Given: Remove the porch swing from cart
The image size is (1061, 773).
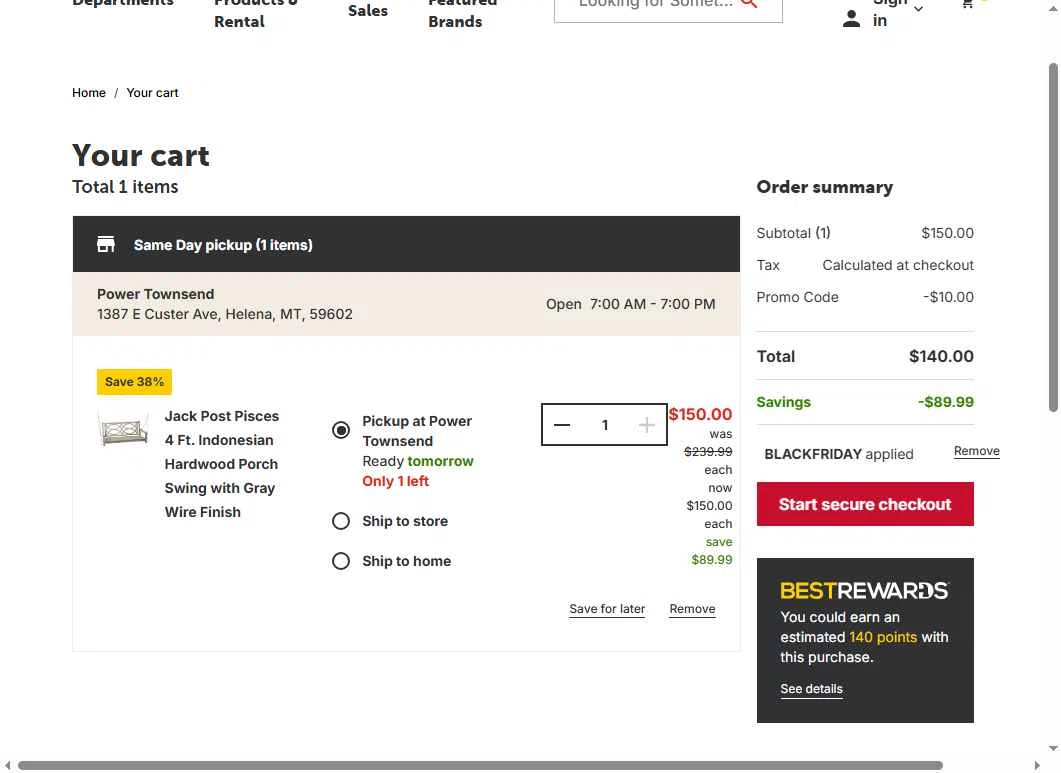Looking at the screenshot, I should pos(692,609).
